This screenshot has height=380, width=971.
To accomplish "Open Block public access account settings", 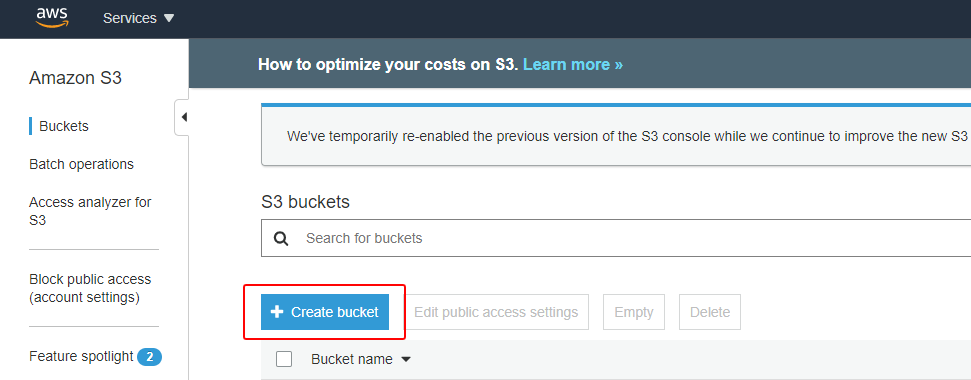I will (x=90, y=288).
